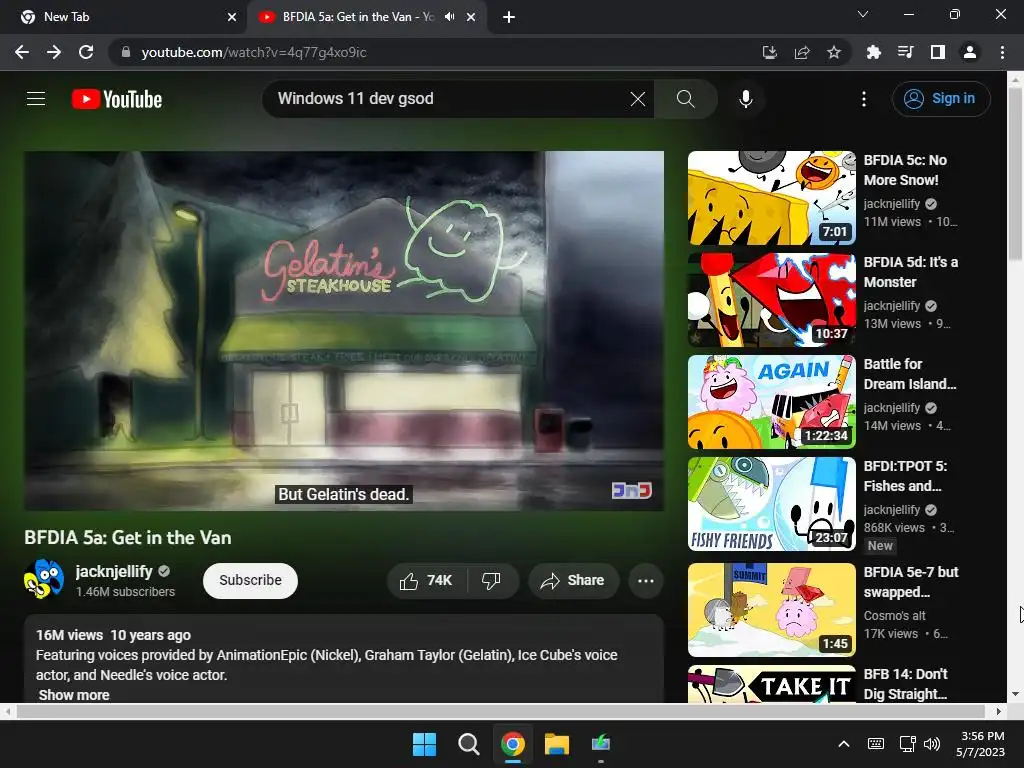Screen dimensions: 1024x768
Task: Open BFDIA 5c: No More Snow thumbnail
Action: [771, 198]
